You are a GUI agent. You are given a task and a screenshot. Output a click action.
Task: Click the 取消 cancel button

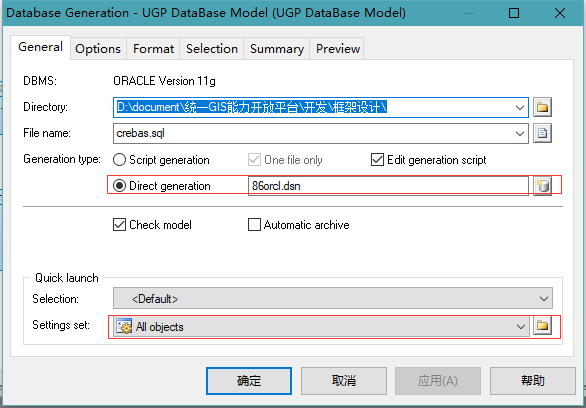click(x=344, y=381)
